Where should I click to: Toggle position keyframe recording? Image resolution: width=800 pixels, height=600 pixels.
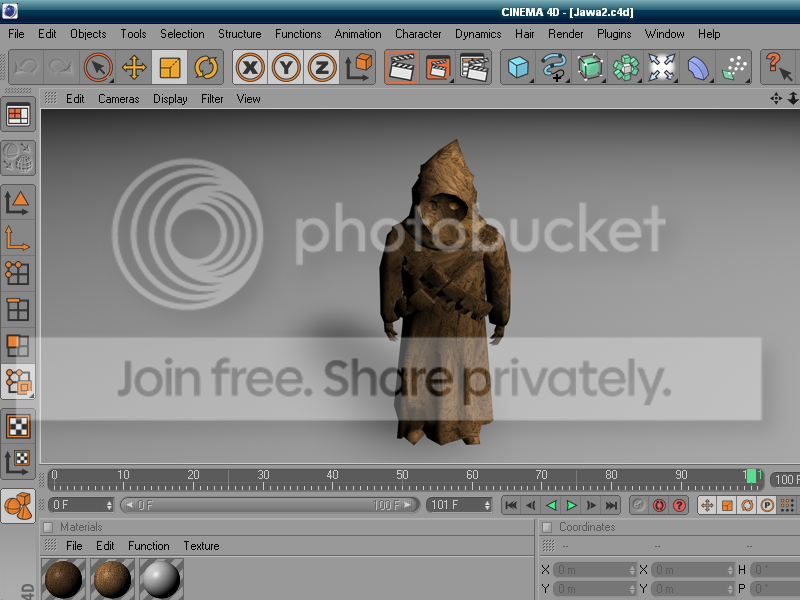point(707,505)
